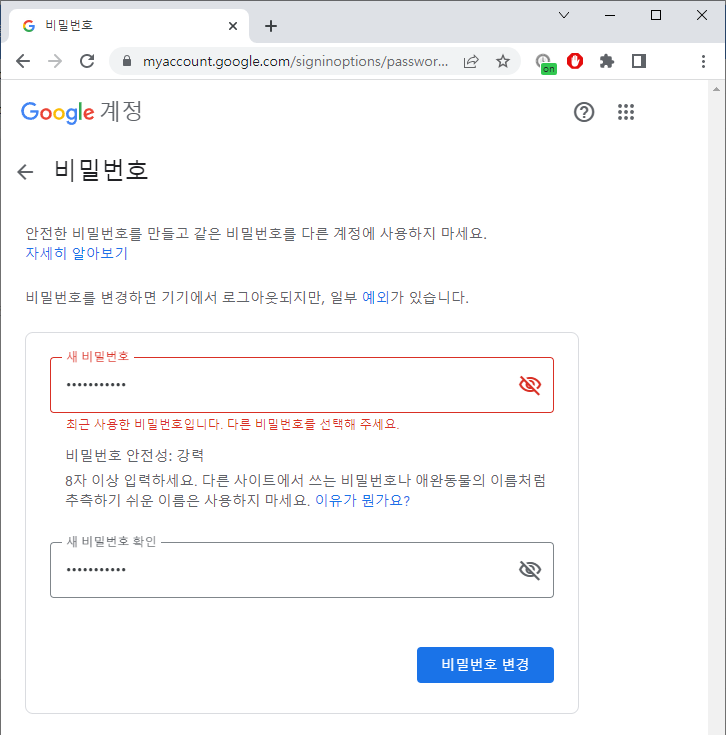This screenshot has height=735, width=726.
Task: Click the 비밀번호 안전성: 강력 text
Action: pyautogui.click(x=135, y=455)
